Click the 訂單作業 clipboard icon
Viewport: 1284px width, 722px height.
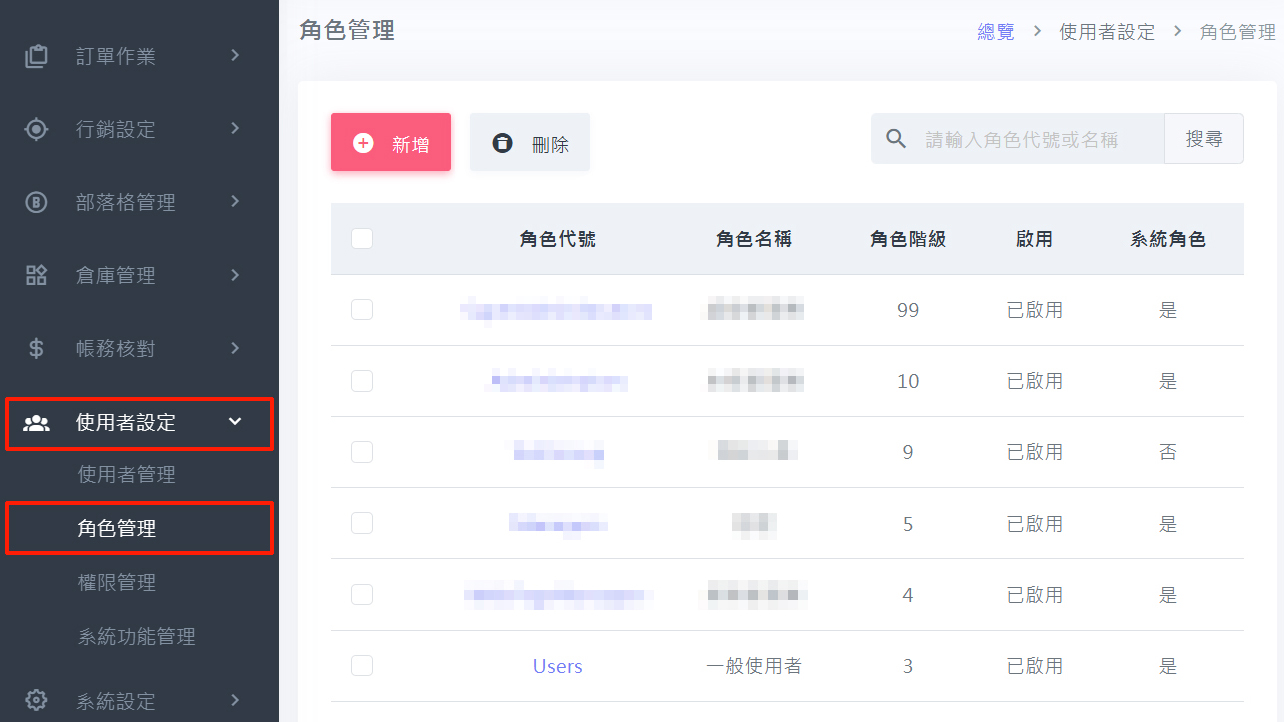pos(36,56)
